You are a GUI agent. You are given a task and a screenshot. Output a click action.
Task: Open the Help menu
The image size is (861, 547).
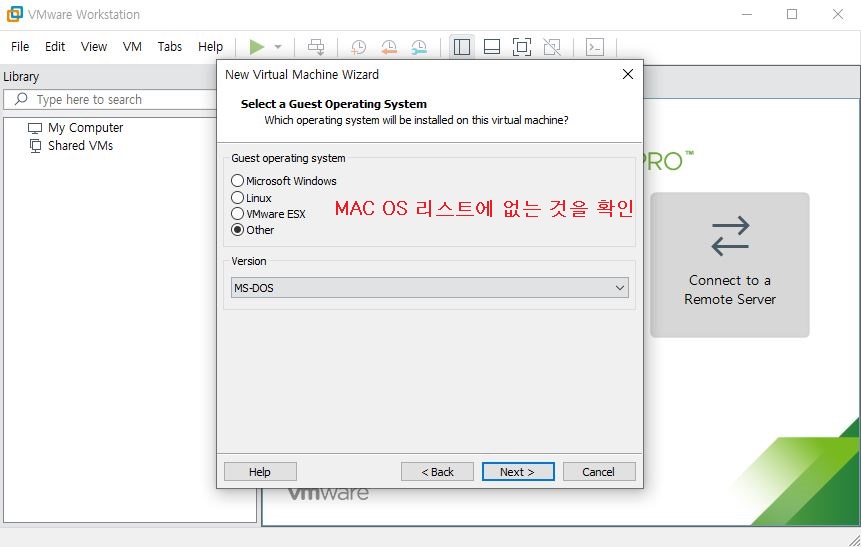(x=210, y=47)
